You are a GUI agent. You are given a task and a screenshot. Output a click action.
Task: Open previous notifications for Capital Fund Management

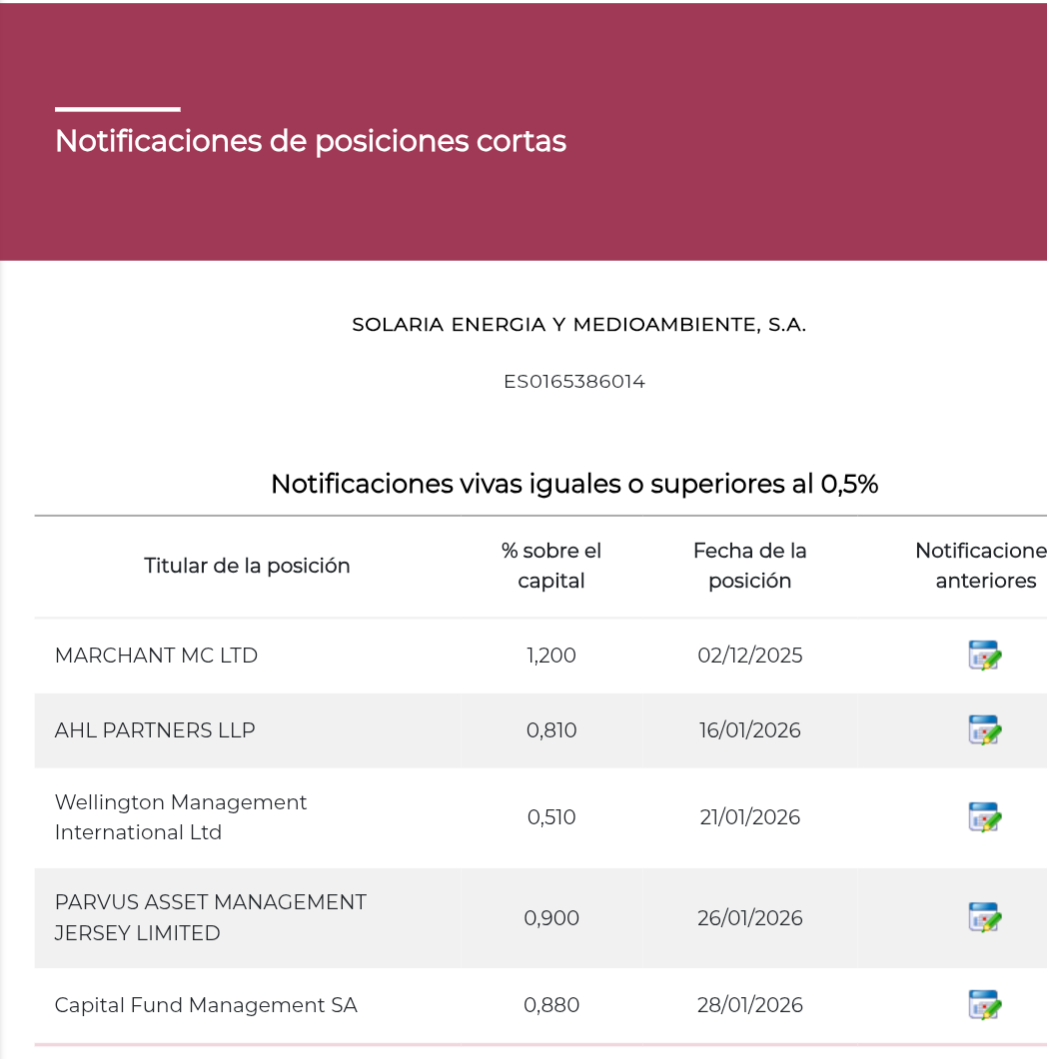tap(985, 1004)
